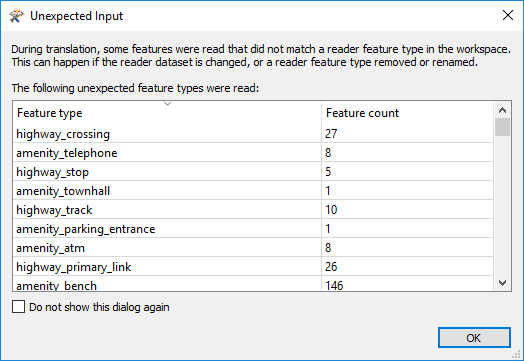
Task: Click the vertical scrollbar thumb
Action: (x=502, y=127)
